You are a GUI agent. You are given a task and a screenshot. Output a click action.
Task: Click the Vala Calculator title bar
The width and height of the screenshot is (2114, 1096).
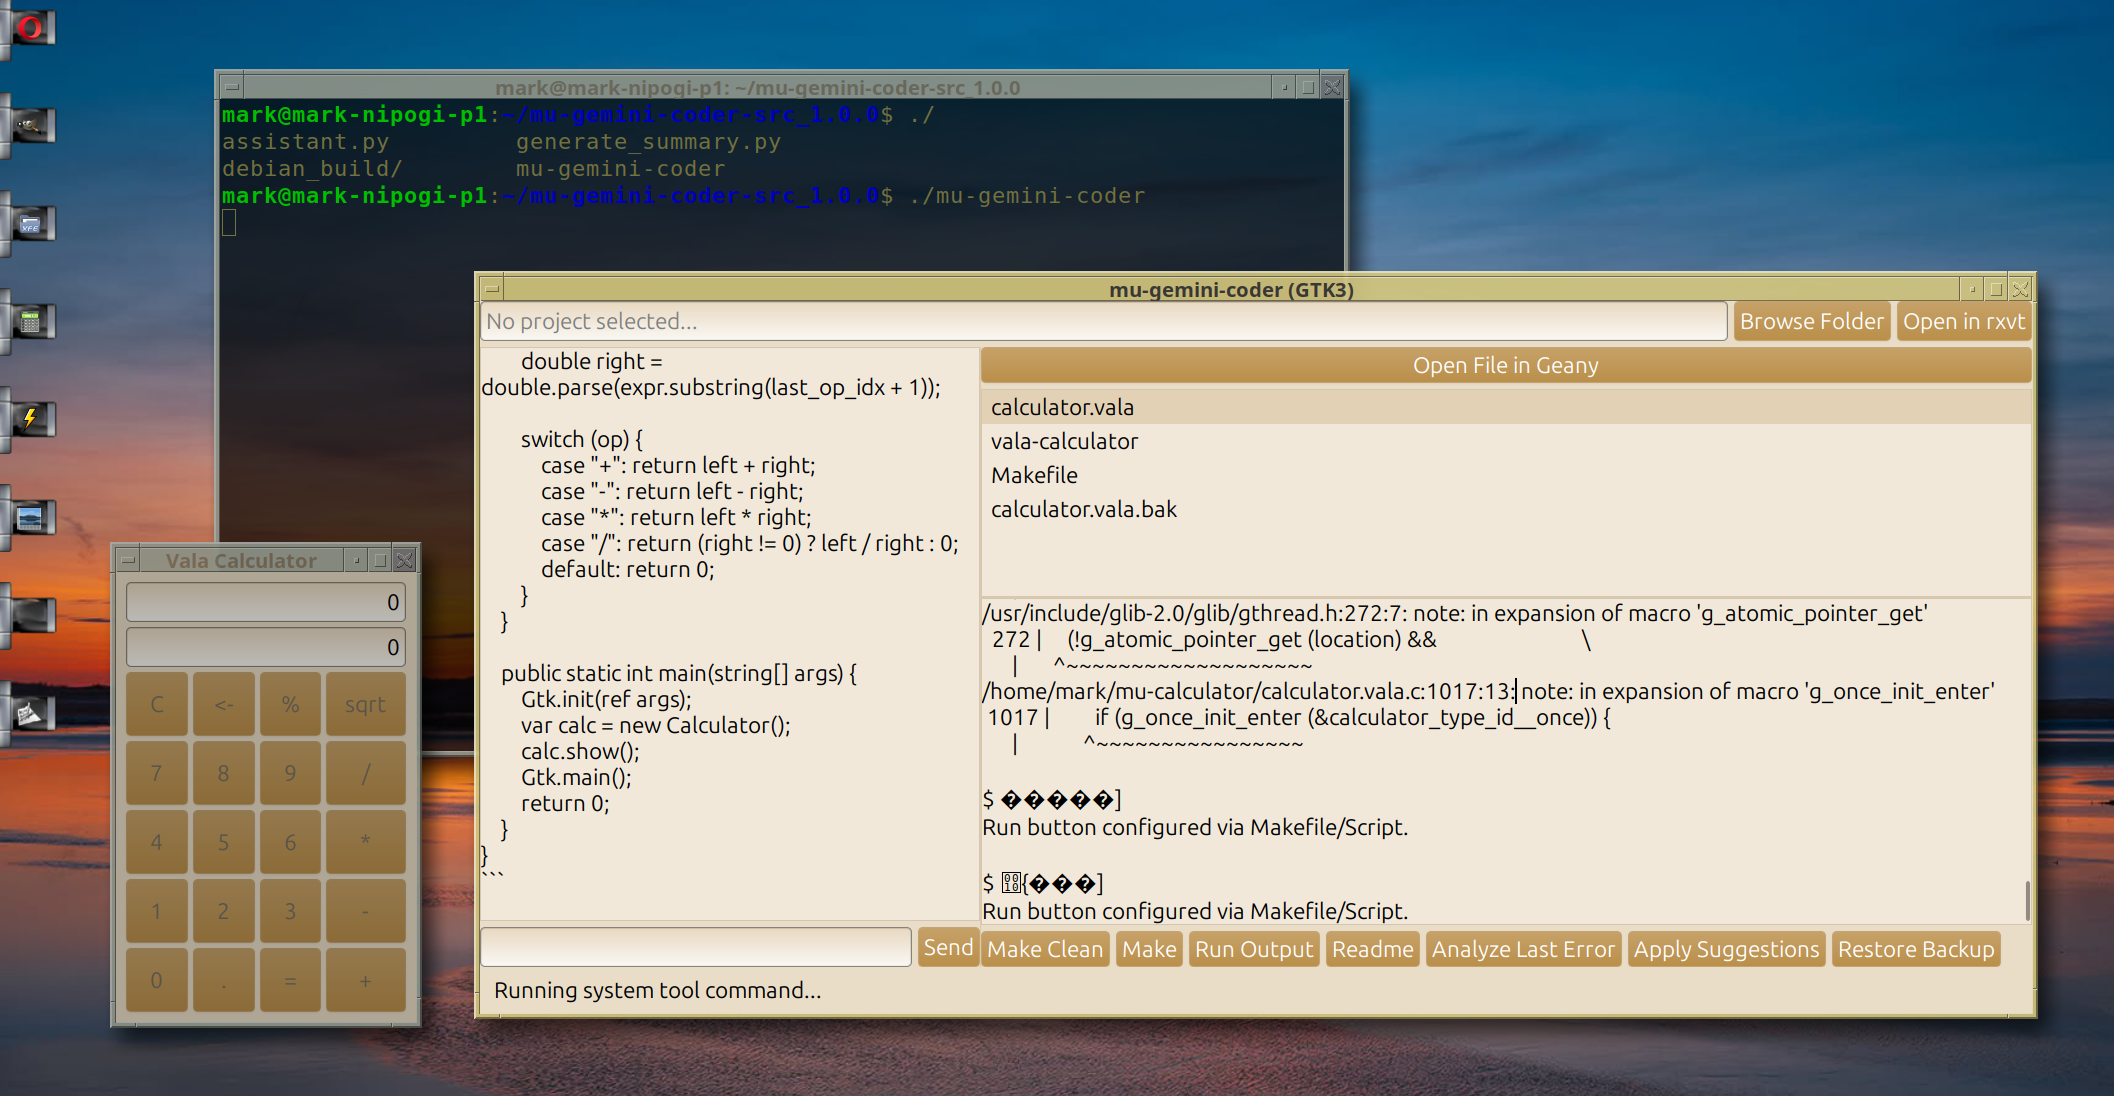tap(241, 560)
